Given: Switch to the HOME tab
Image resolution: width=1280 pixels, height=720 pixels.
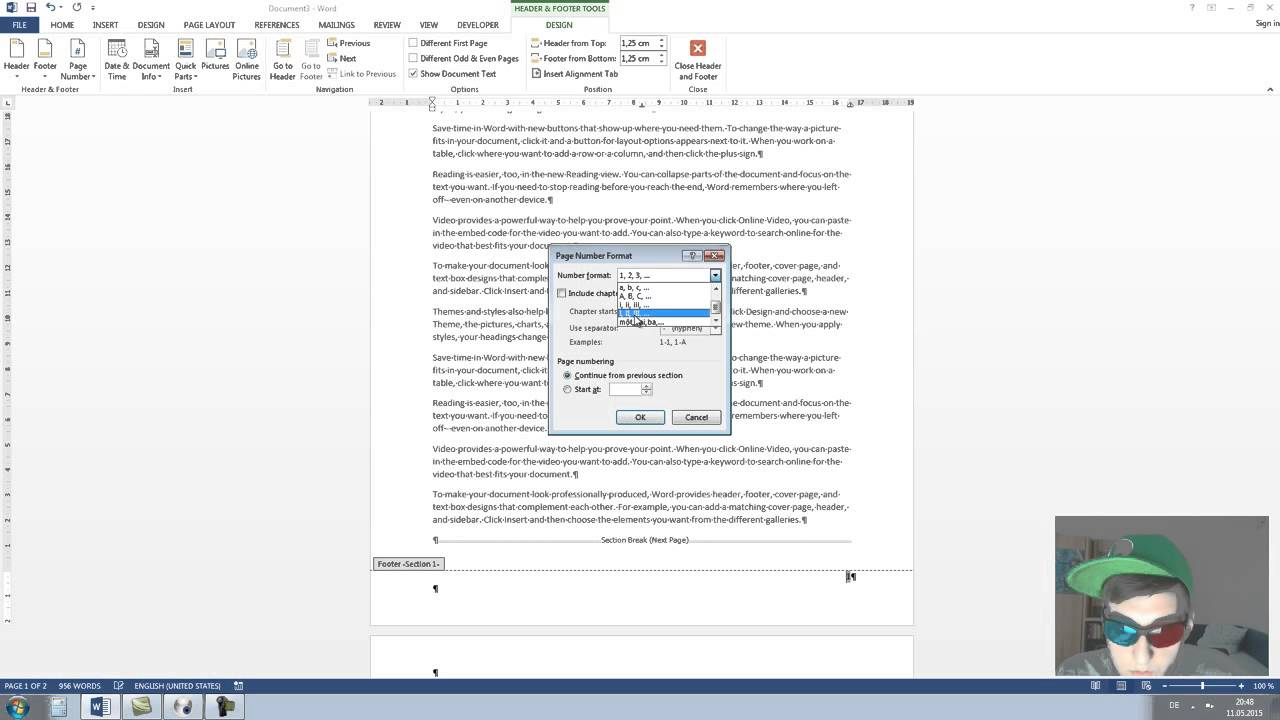Looking at the screenshot, I should click(x=62, y=25).
